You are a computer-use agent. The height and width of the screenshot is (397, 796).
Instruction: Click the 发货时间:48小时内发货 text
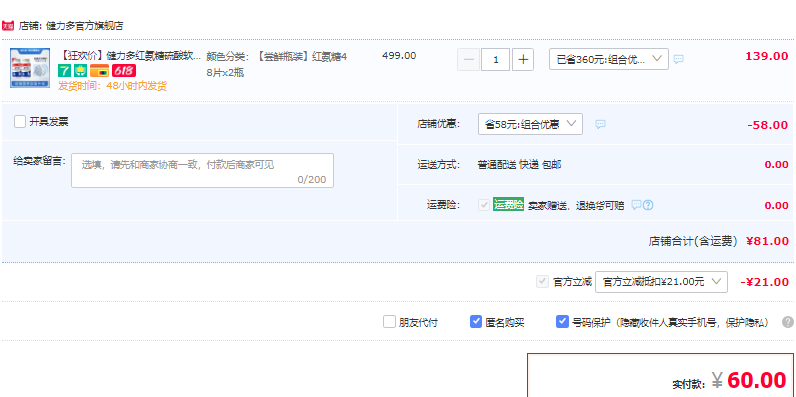[x=112, y=86]
